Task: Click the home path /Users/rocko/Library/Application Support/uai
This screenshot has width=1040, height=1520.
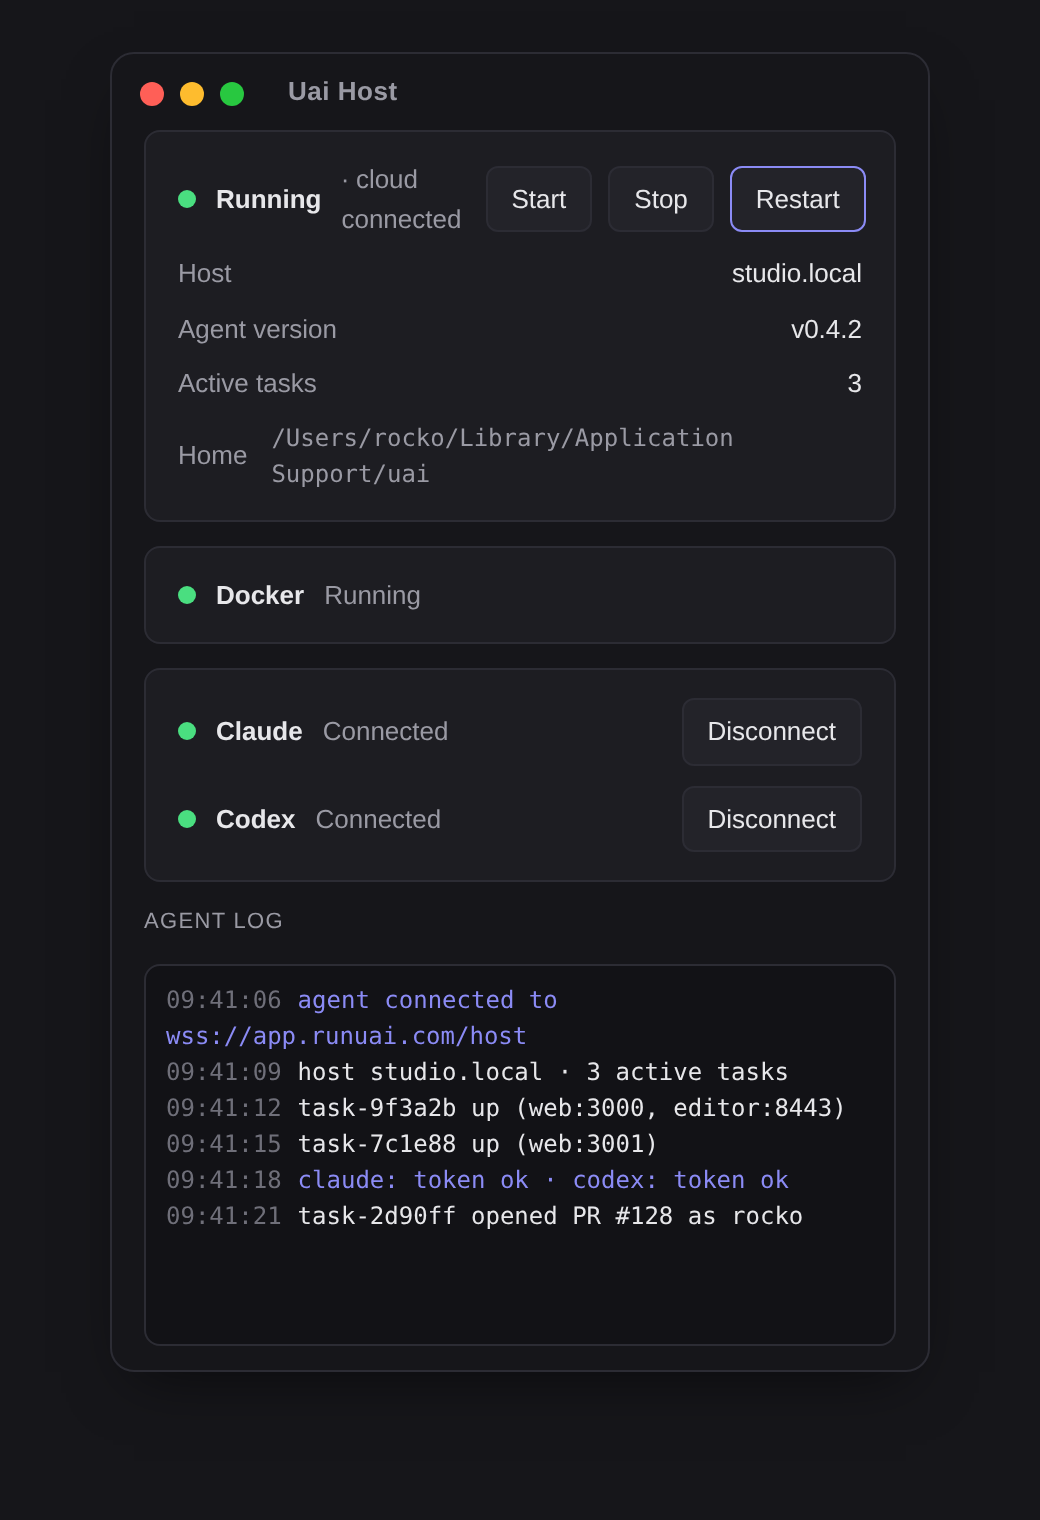Action: pos(503,456)
